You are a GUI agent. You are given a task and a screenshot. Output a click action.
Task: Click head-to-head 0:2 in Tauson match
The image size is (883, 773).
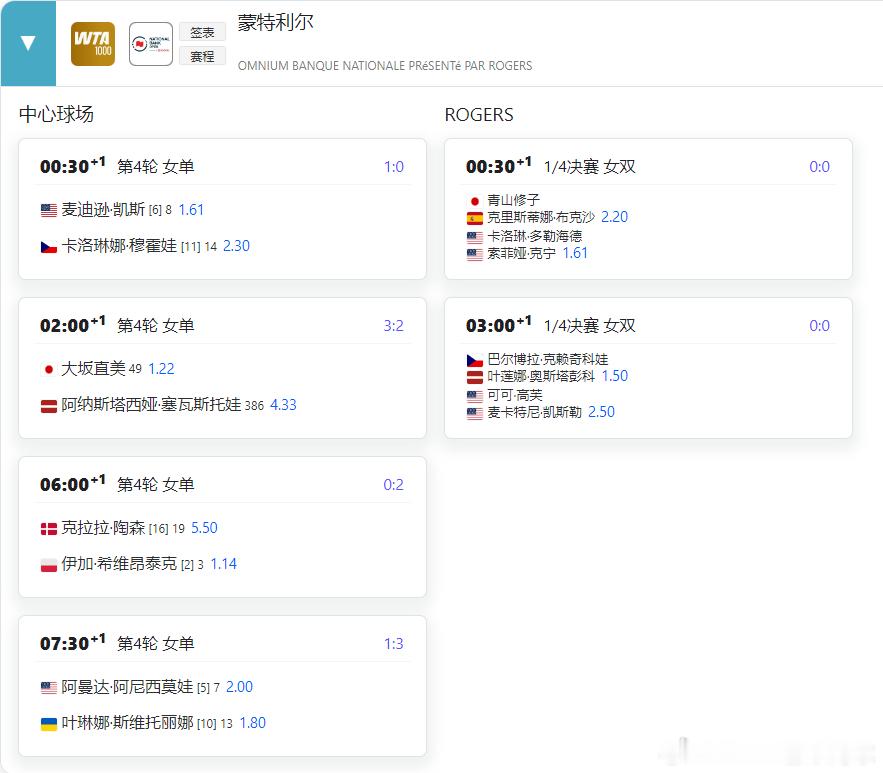tap(394, 485)
